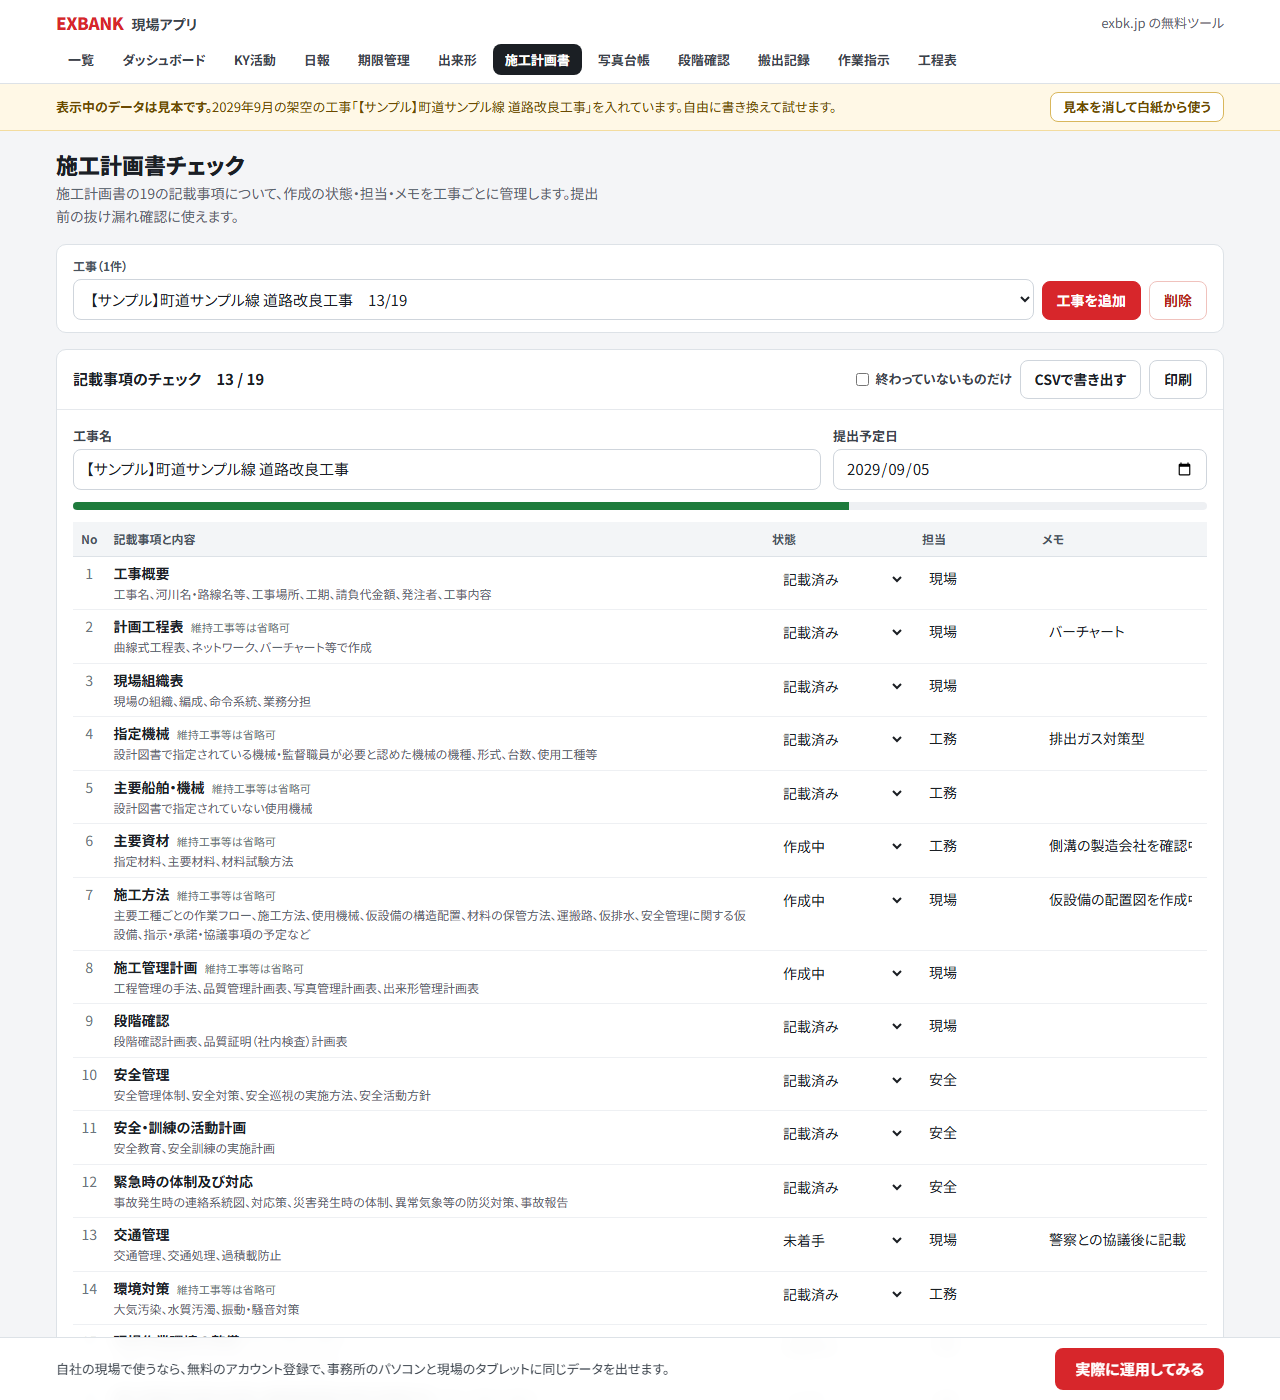Image resolution: width=1280 pixels, height=1400 pixels.
Task: Open the 工事 selection dropdown
Action: [x=553, y=300]
